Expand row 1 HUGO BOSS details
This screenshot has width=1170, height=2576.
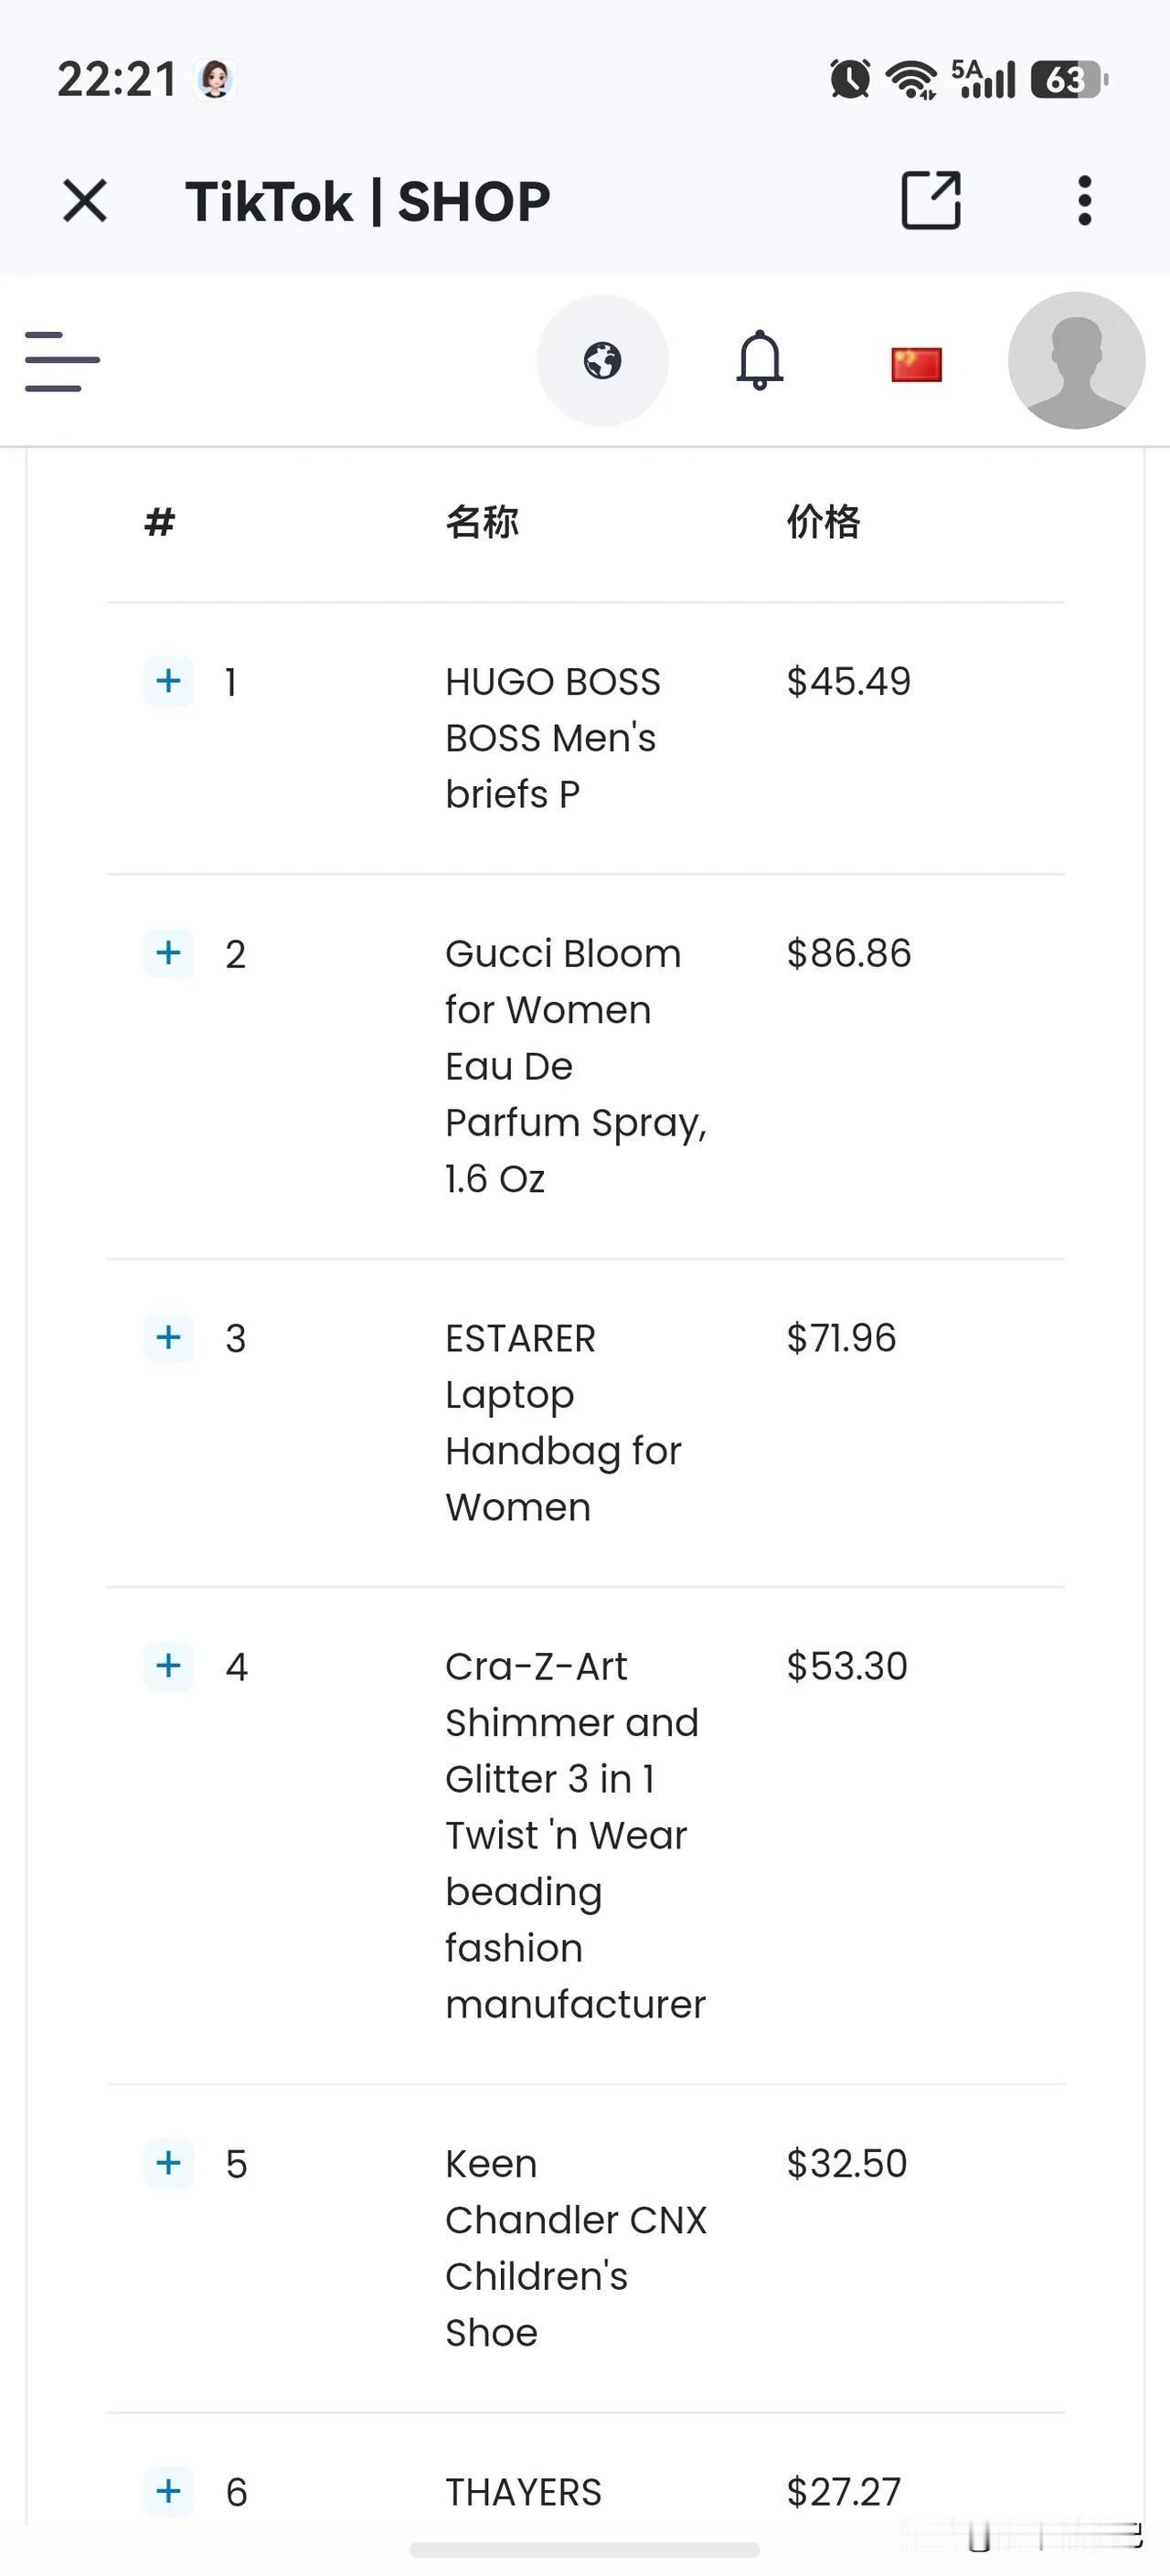(169, 681)
